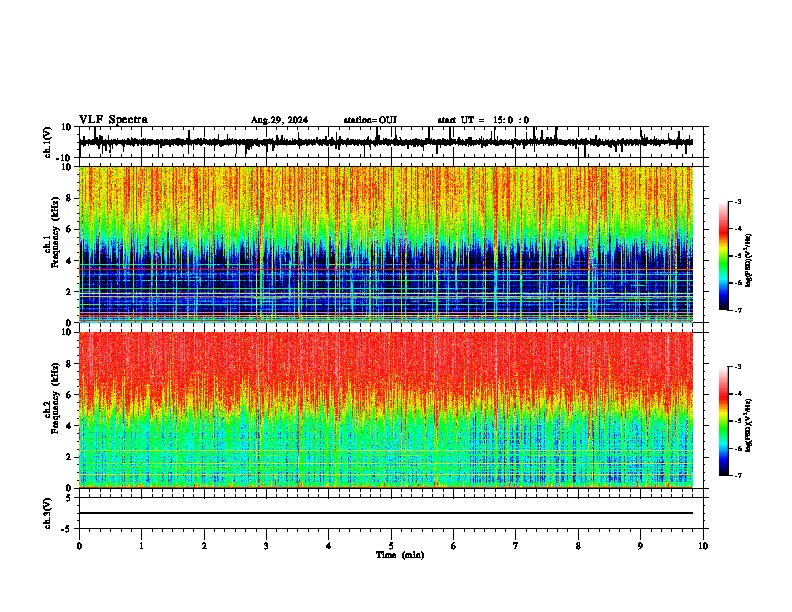Click time axis tick label "7"

516,546
